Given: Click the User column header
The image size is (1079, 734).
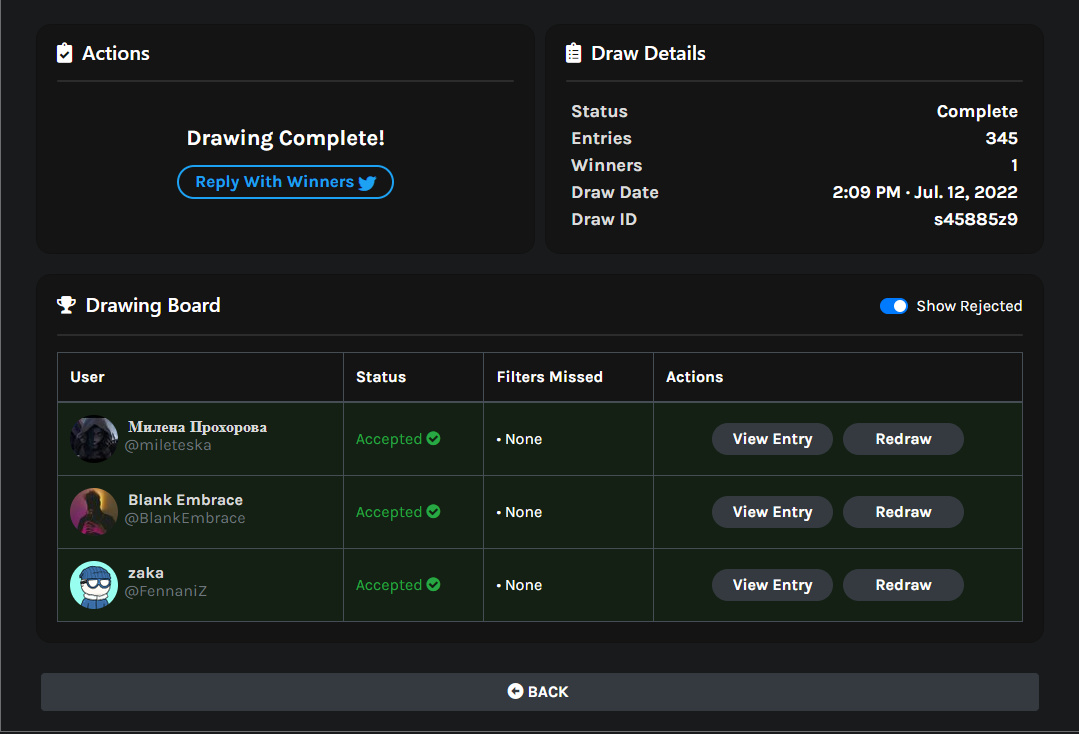Looking at the screenshot, I should [x=87, y=377].
